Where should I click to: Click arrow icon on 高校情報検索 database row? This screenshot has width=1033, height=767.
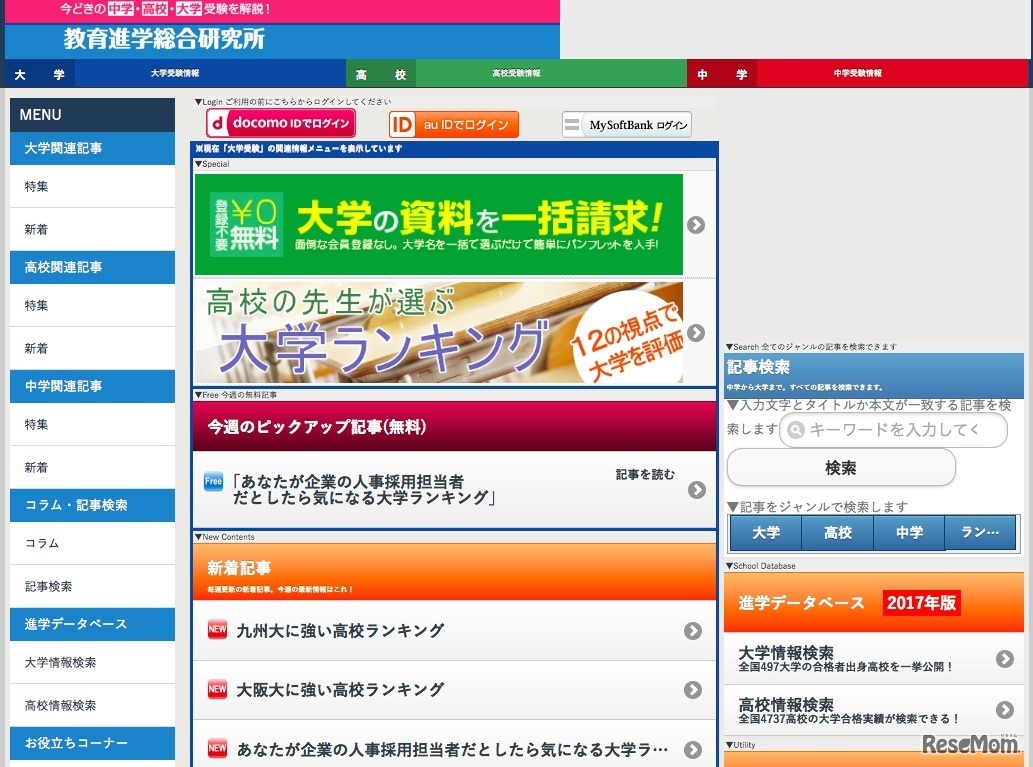[x=1005, y=710]
